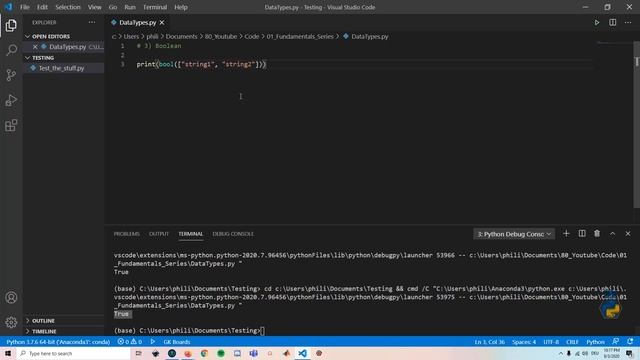Kill the terminal with the trash icon
Image resolution: width=640 pixels, height=360 pixels.
coord(597,233)
